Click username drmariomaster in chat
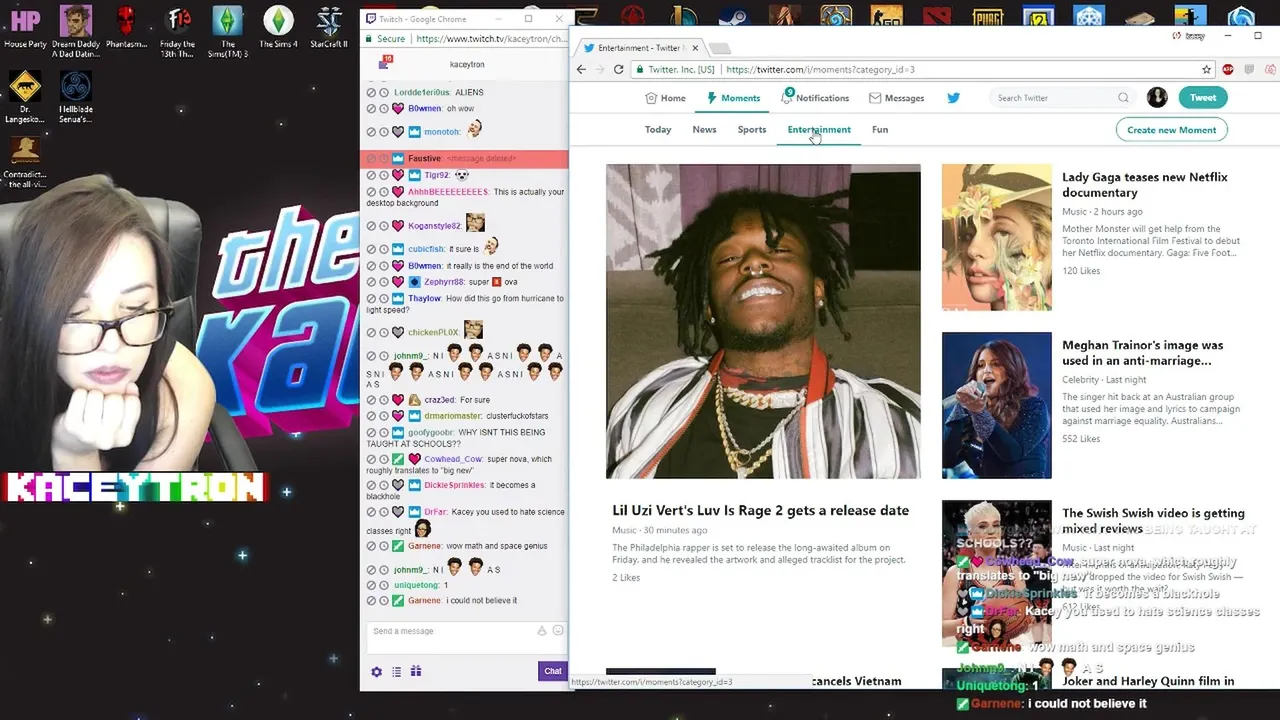The height and width of the screenshot is (720, 1280). (452, 416)
